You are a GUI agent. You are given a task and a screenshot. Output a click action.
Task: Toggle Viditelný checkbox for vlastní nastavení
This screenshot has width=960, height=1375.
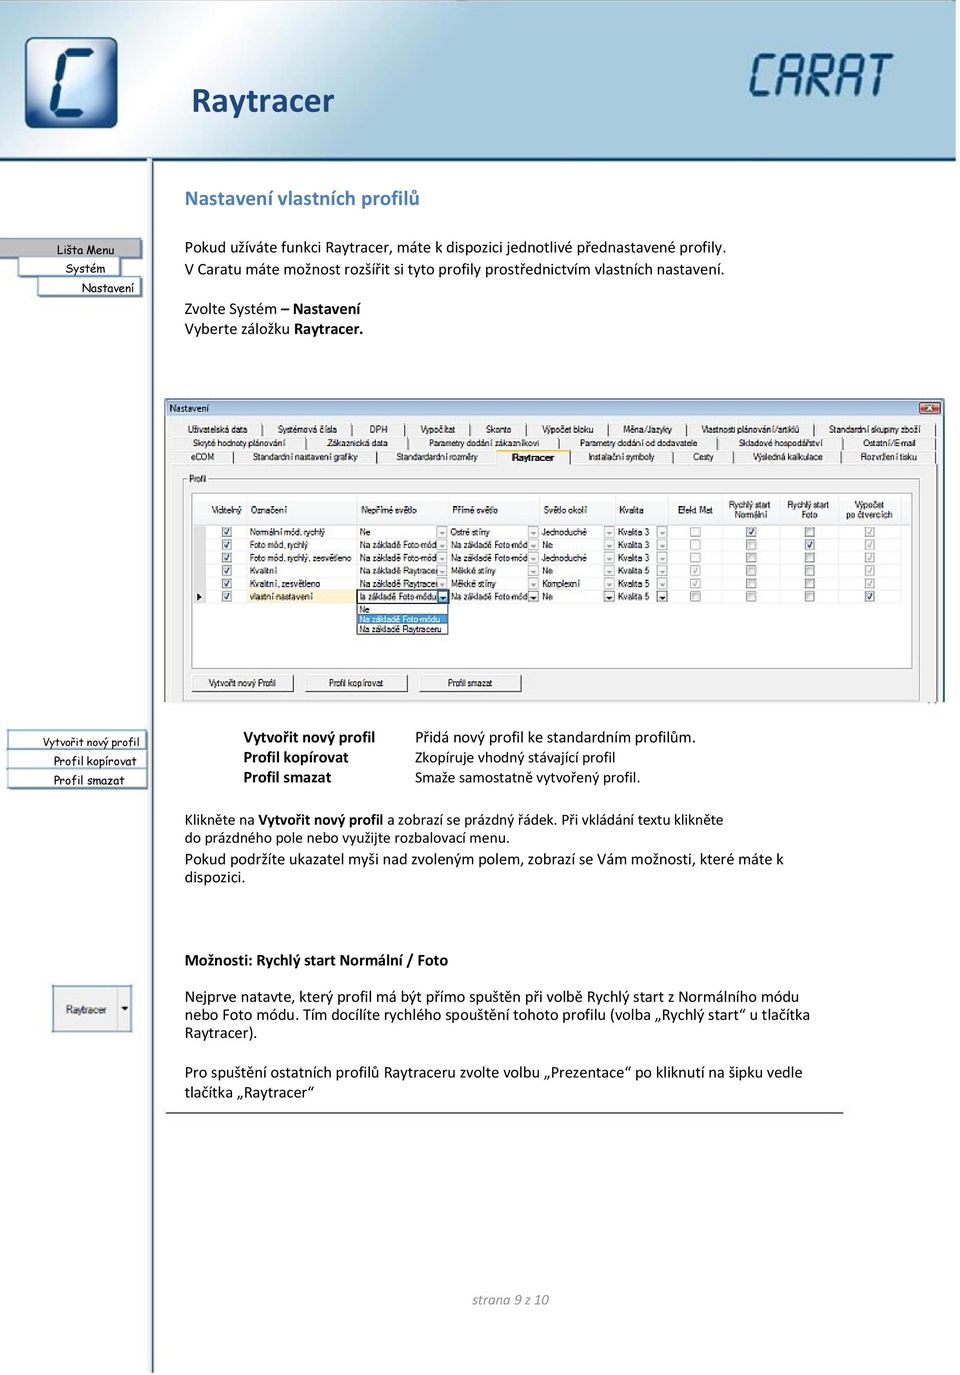click(x=227, y=597)
